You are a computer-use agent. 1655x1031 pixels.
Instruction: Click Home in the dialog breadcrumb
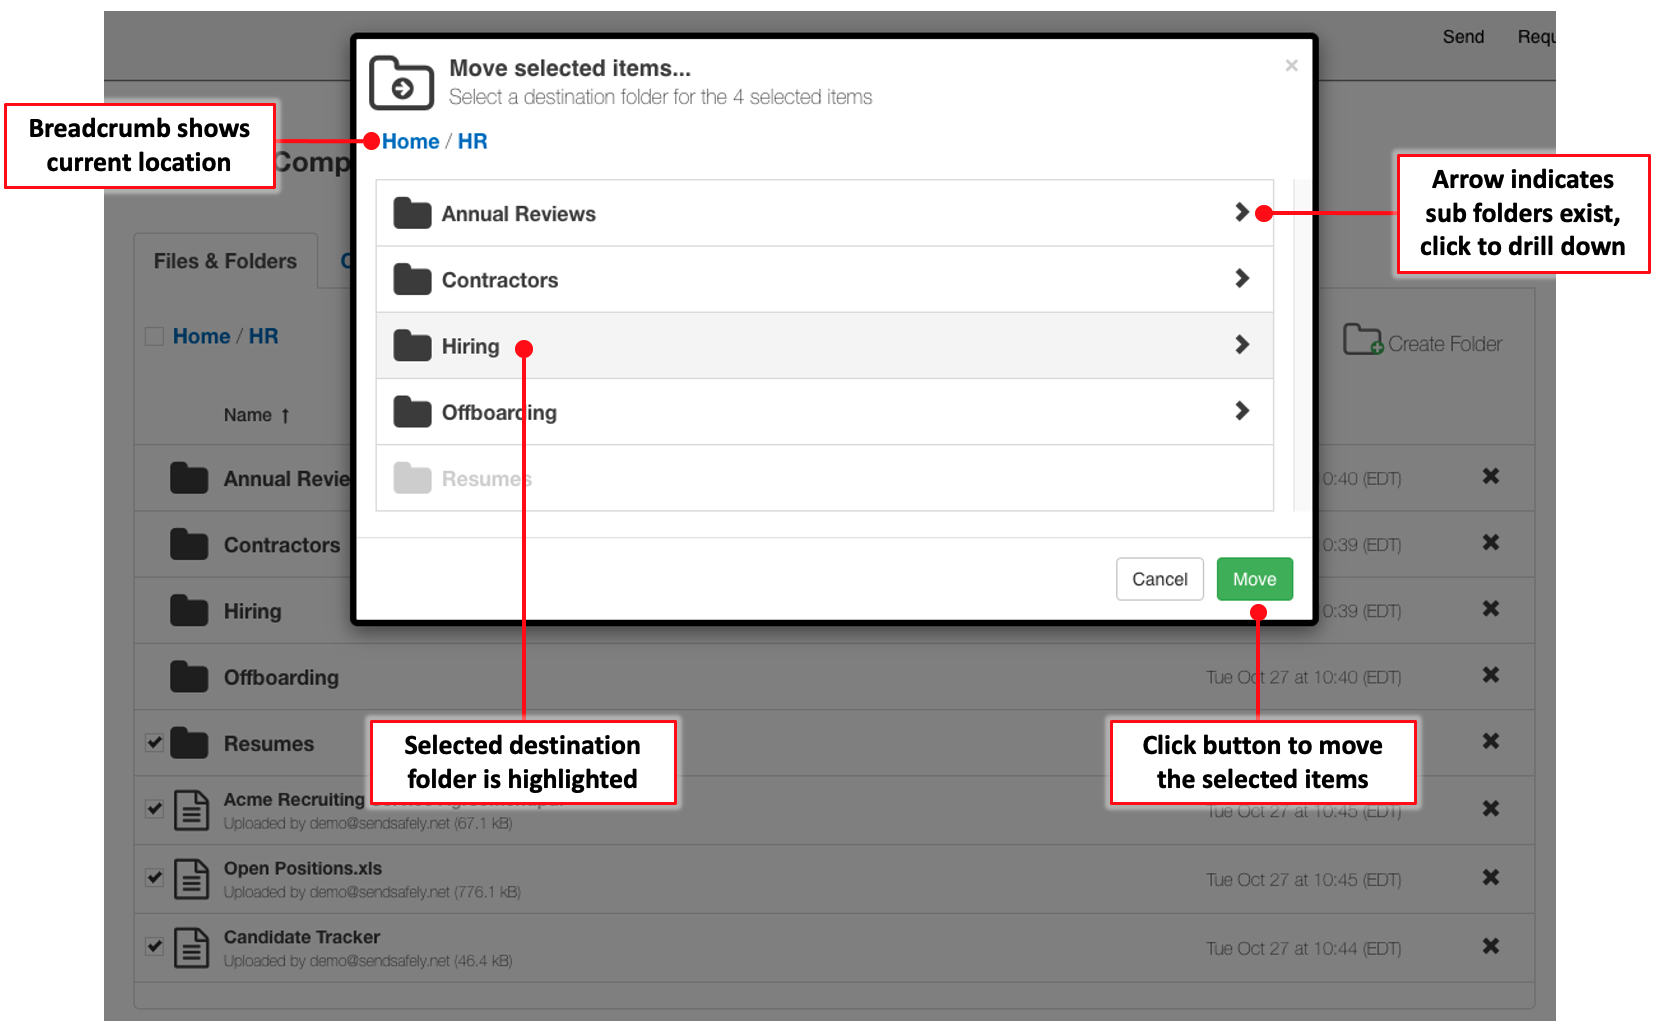pos(409,141)
